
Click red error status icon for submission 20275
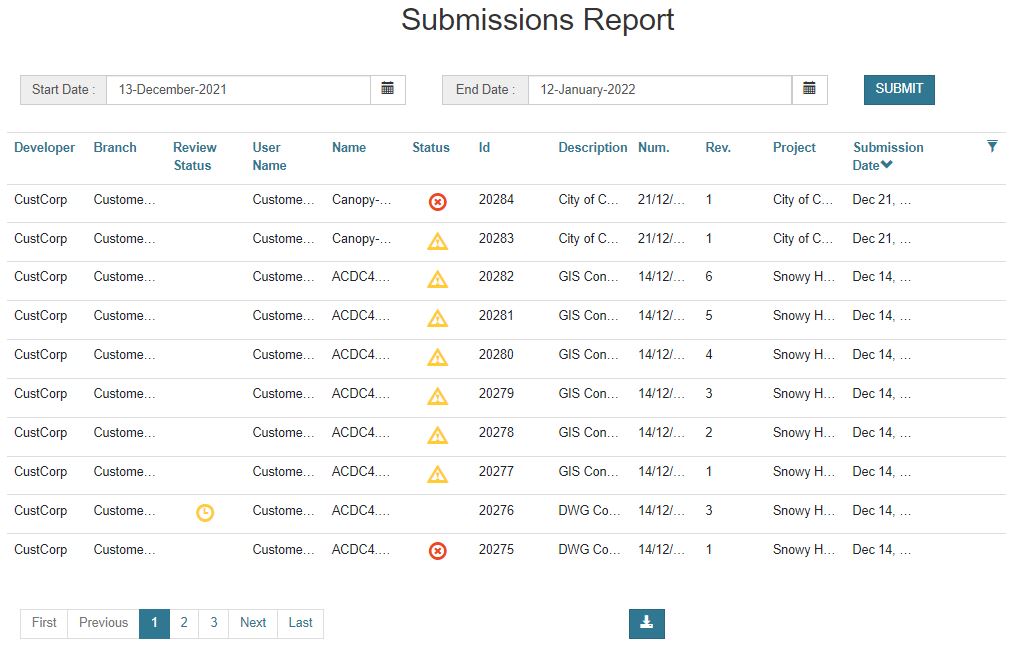[x=437, y=550]
